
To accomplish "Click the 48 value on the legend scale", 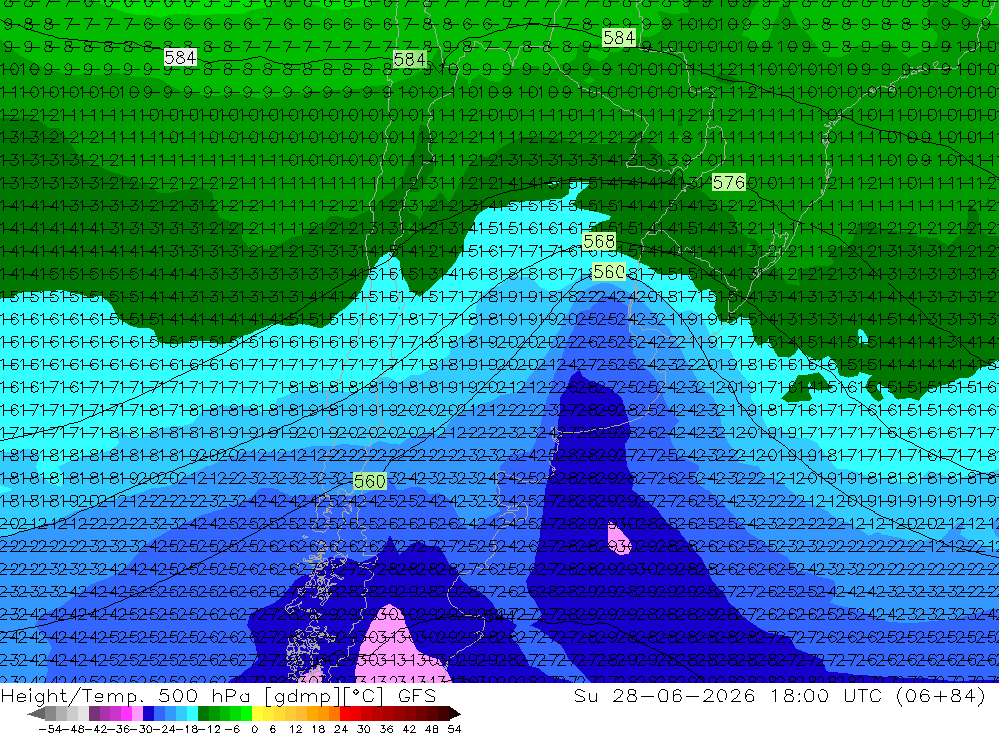I will pyautogui.click(x=432, y=729).
